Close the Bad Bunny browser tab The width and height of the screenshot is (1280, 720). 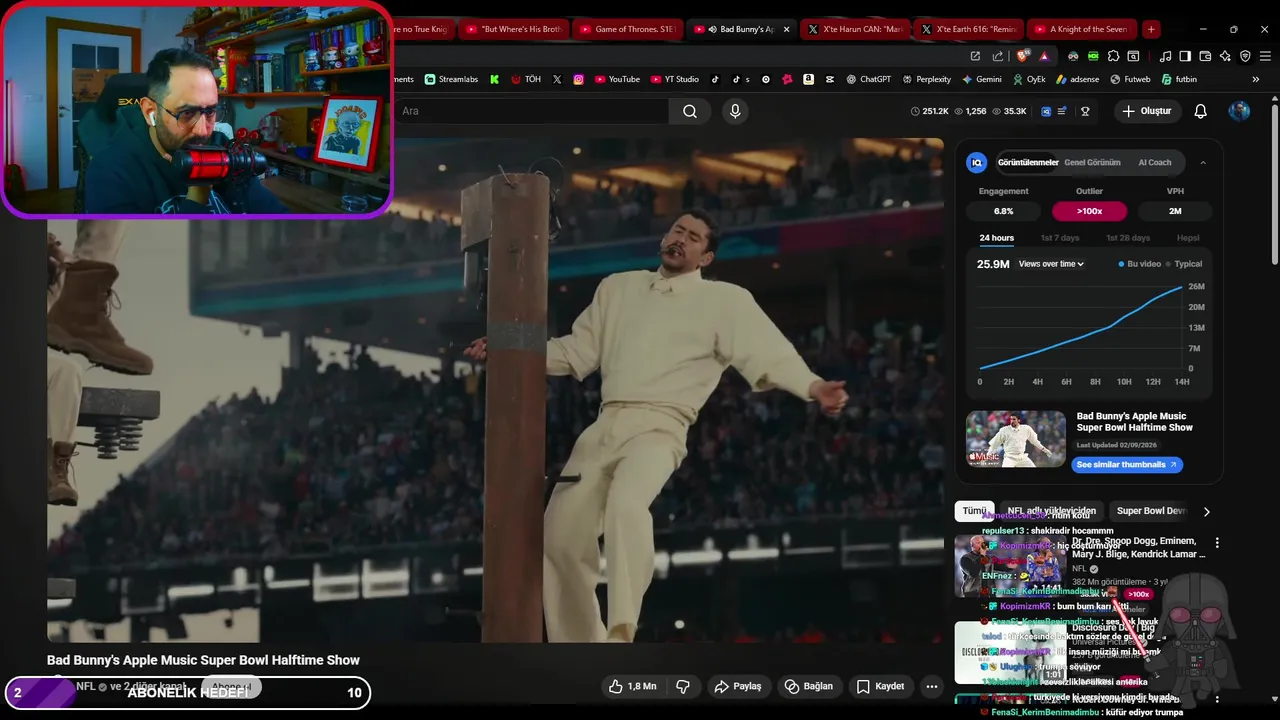coord(786,29)
